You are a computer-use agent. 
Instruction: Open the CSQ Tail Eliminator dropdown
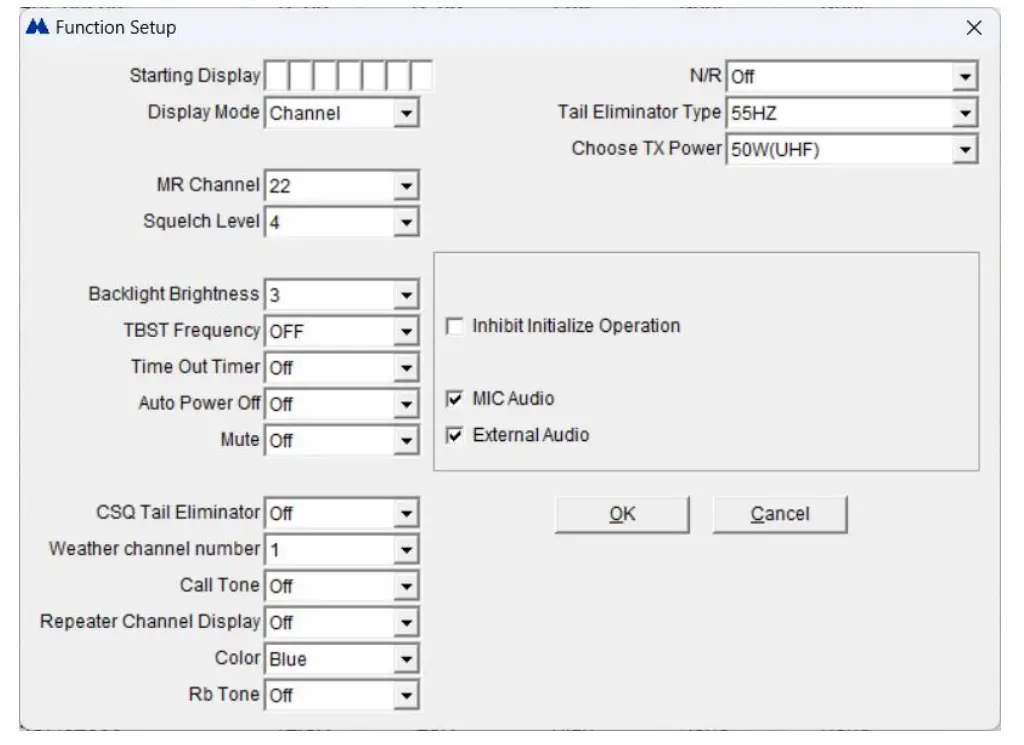click(x=406, y=512)
